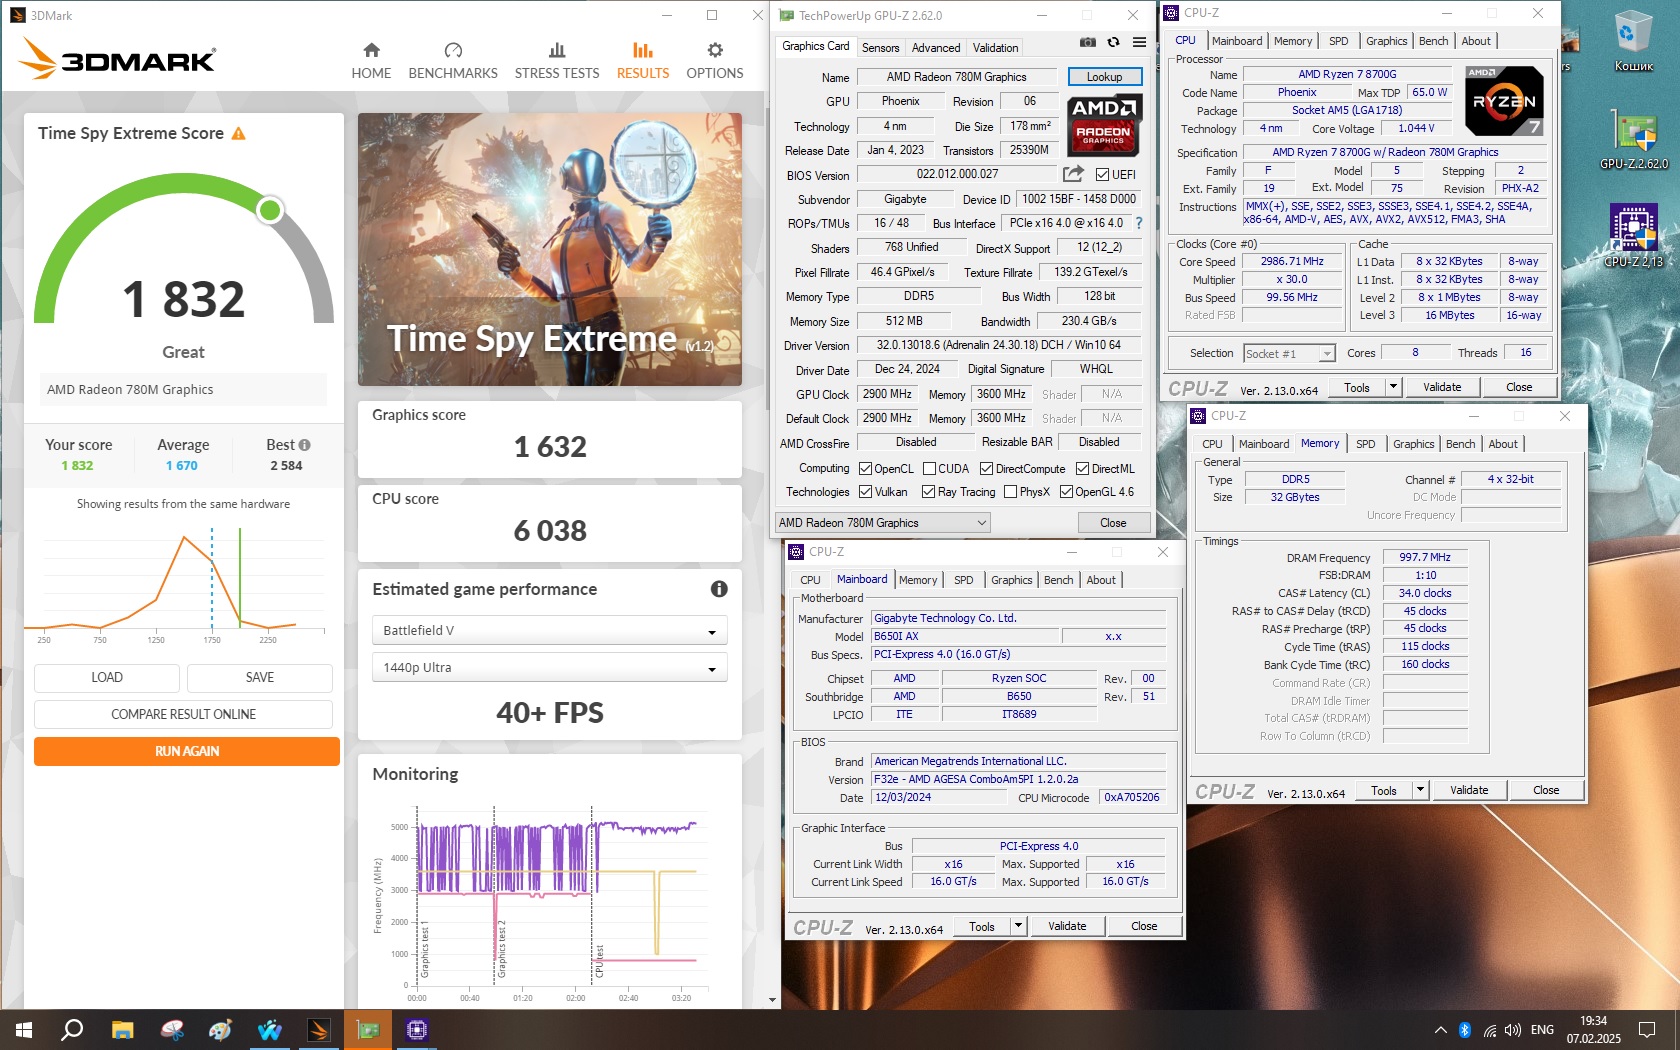
Task: Open the AMD Radeon 780M Graphics selector
Action: (x=883, y=522)
